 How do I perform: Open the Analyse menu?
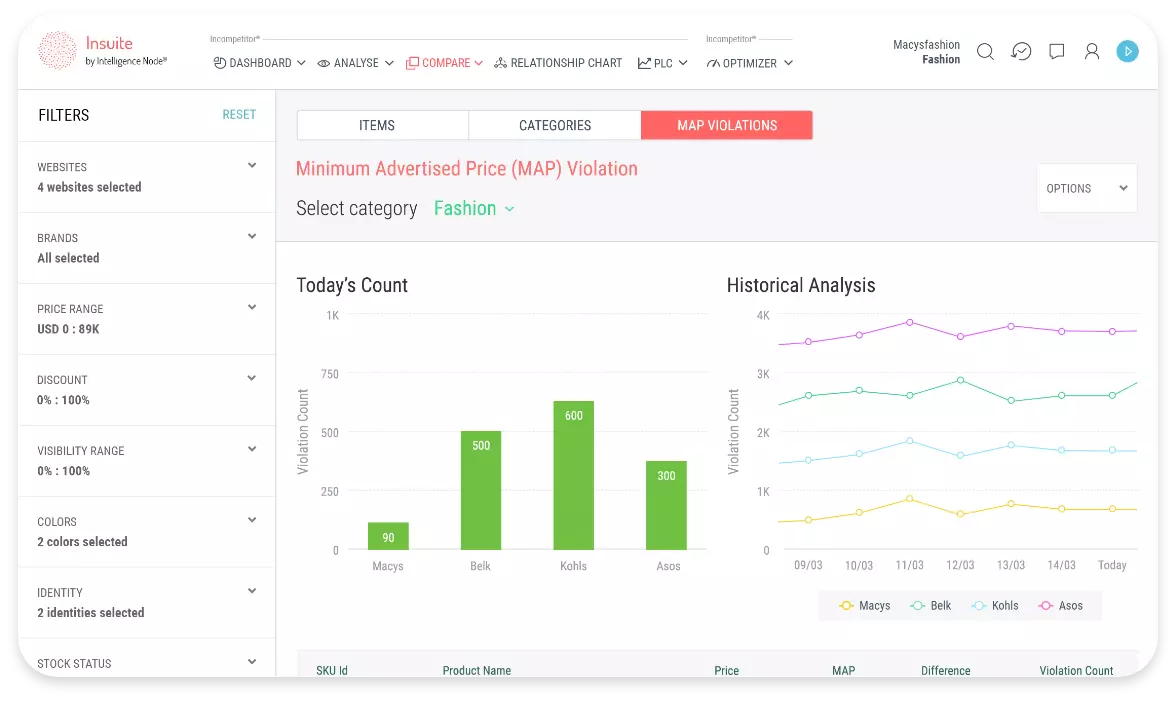coord(354,62)
